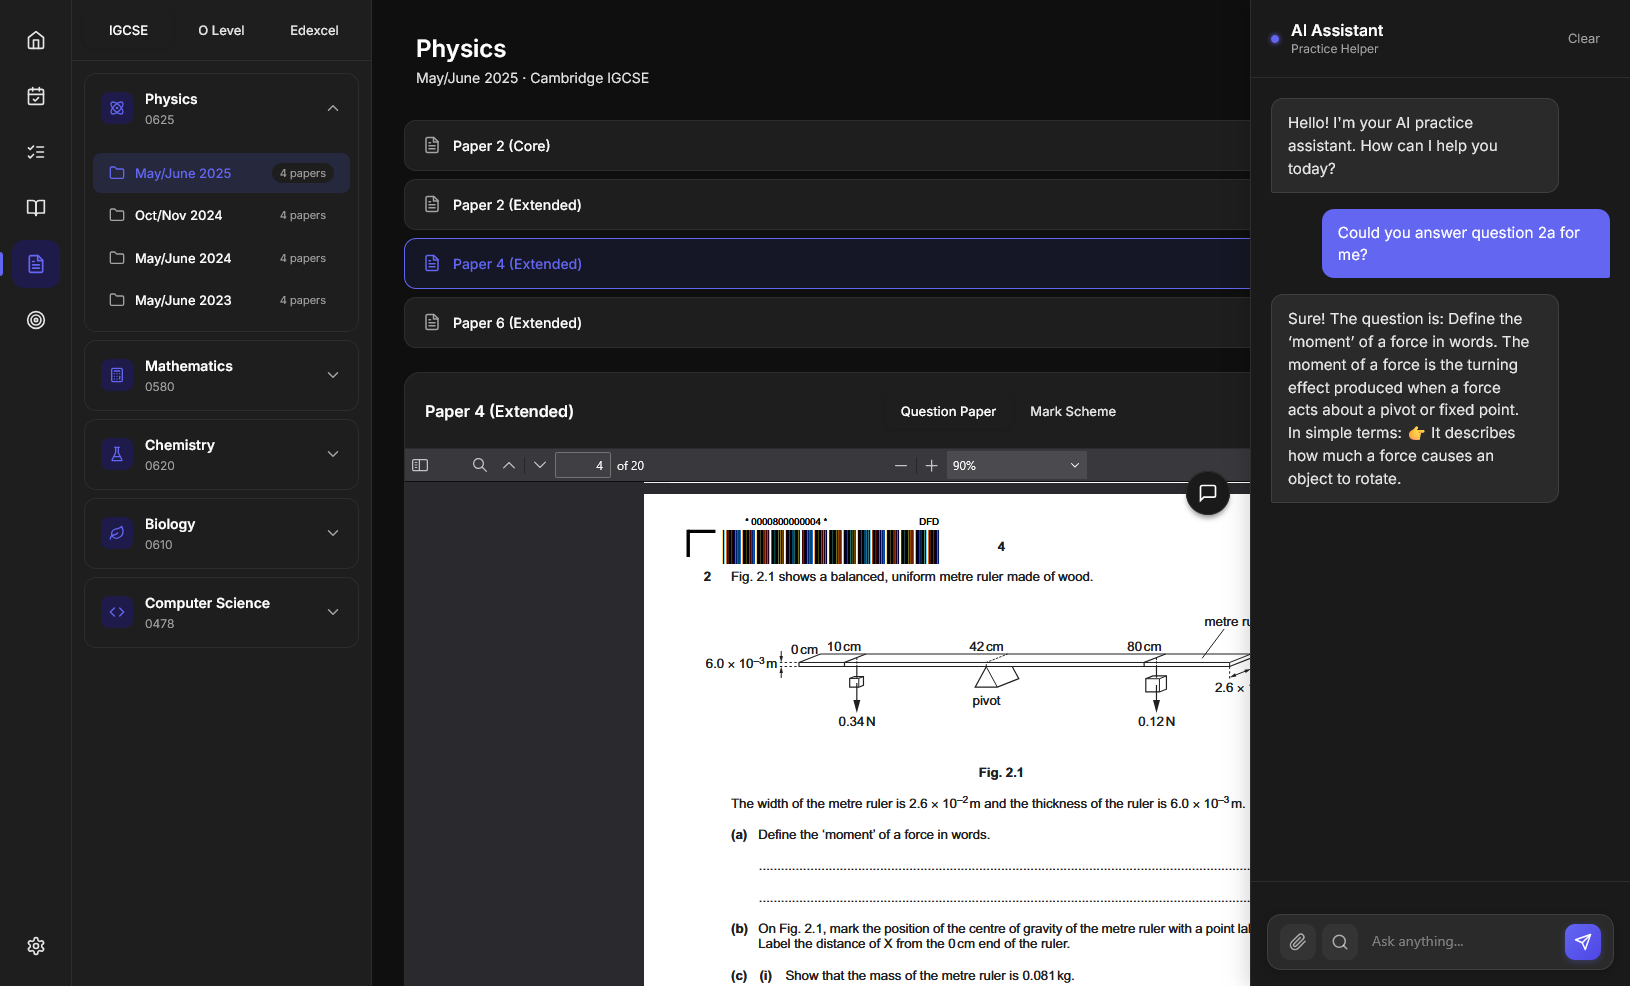Open the book icon in the sidebar
The width and height of the screenshot is (1630, 986).
[36, 208]
